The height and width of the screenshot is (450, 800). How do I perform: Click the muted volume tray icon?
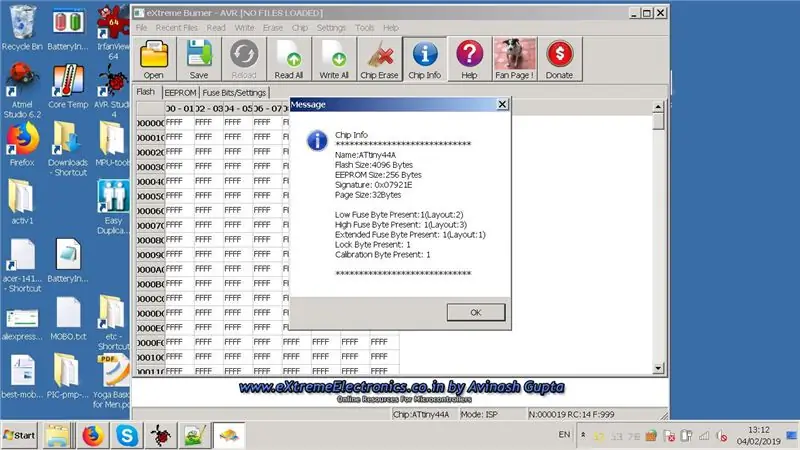[721, 436]
